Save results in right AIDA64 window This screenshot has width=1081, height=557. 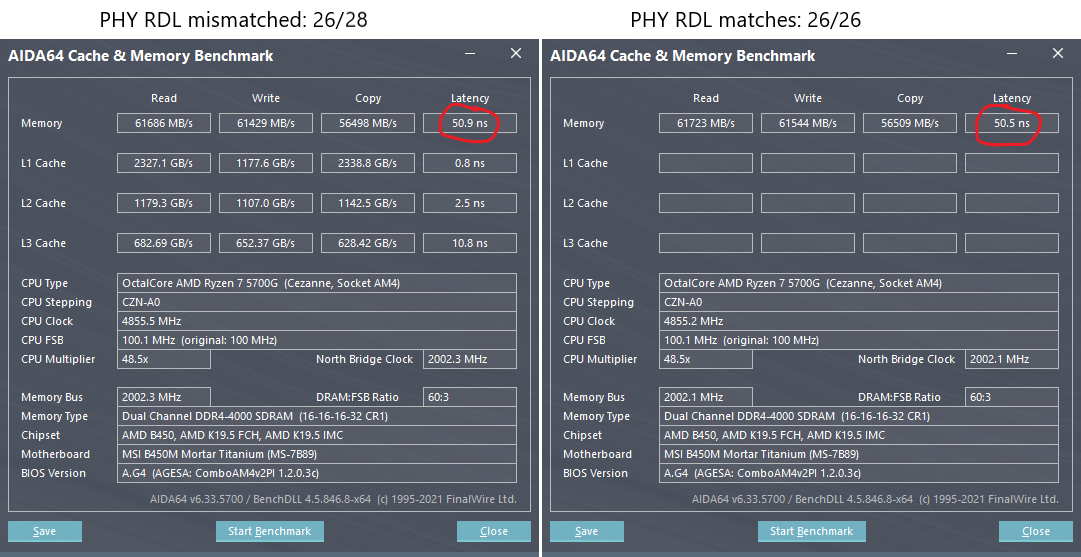click(587, 531)
